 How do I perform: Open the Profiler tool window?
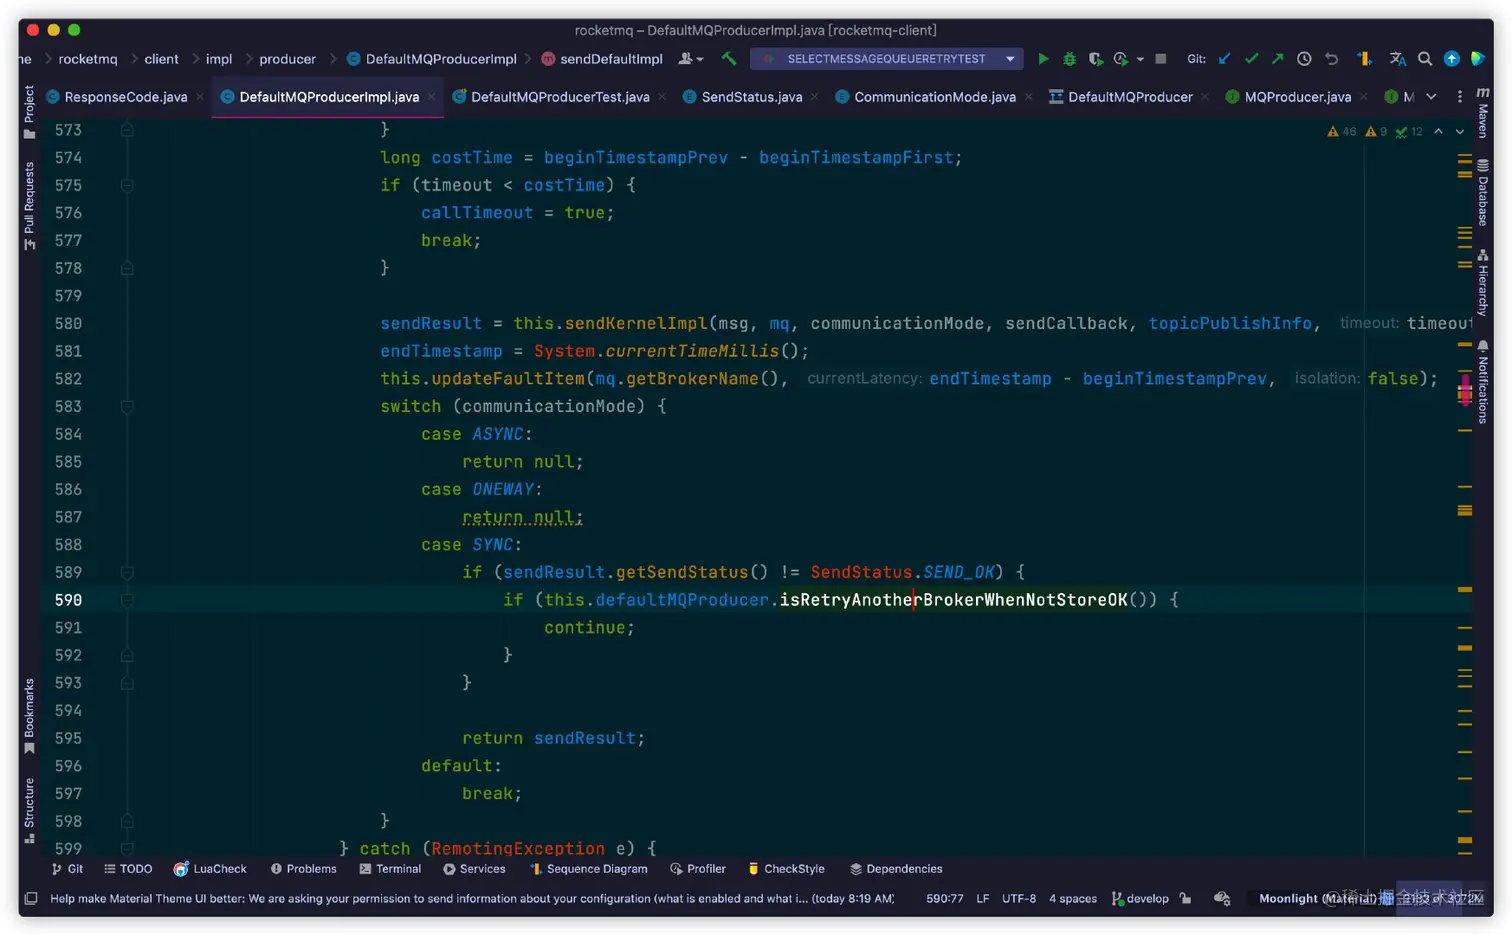click(698, 869)
